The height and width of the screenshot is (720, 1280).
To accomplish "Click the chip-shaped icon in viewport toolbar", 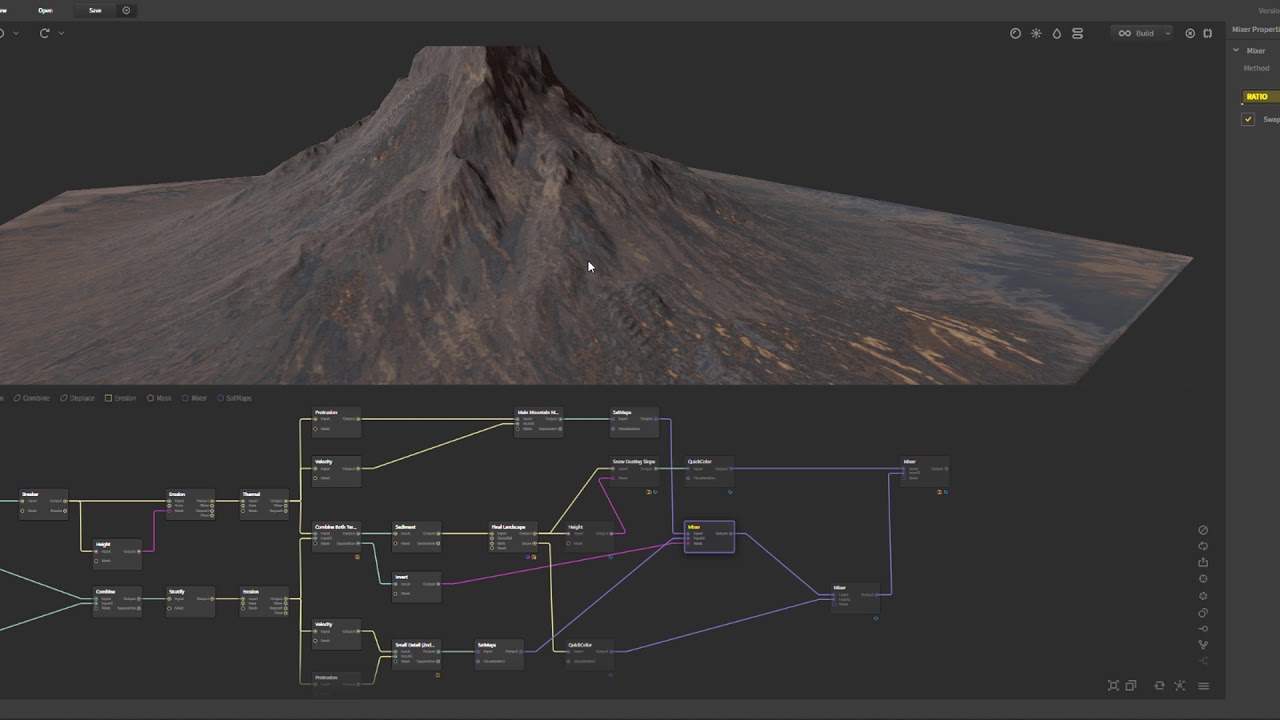I will (1207, 33).
